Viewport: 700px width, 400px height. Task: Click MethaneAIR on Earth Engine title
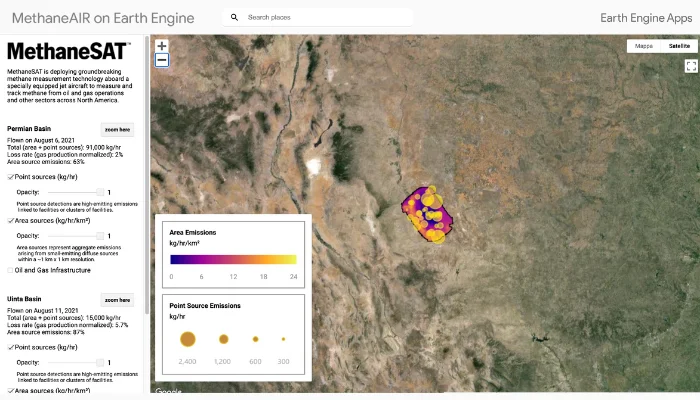[x=103, y=18]
